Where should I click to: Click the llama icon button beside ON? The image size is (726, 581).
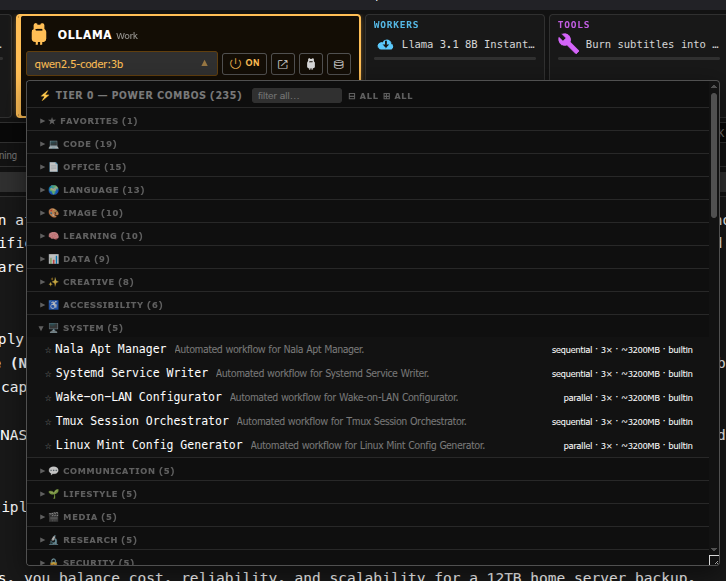[311, 64]
